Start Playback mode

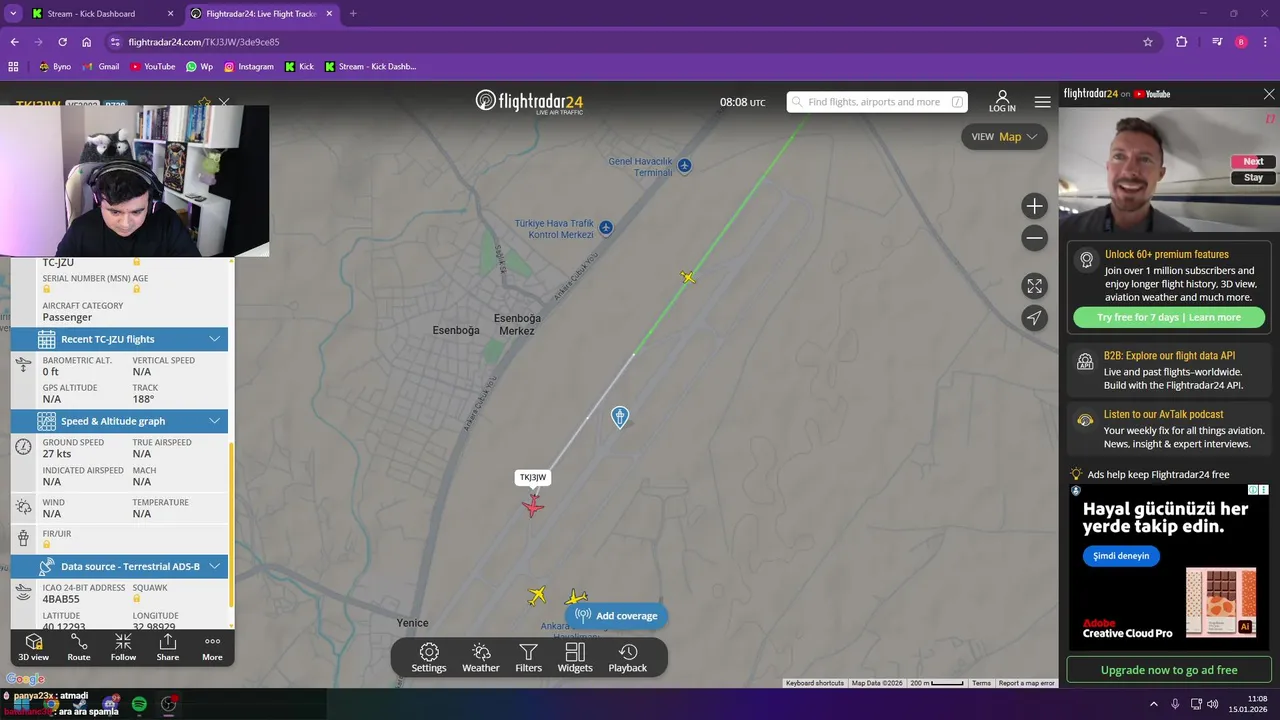point(628,658)
